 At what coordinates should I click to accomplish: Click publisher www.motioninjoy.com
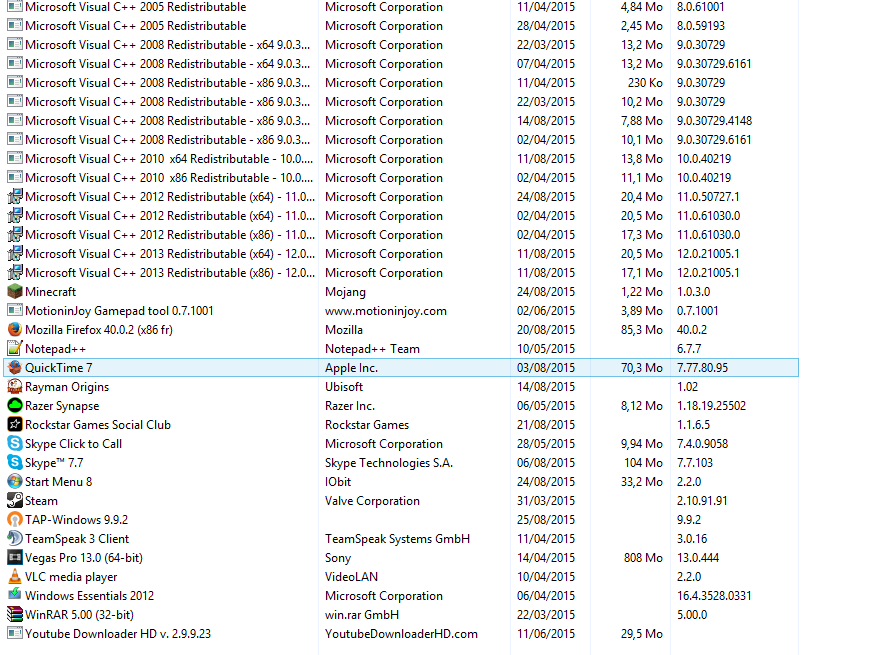tap(386, 311)
